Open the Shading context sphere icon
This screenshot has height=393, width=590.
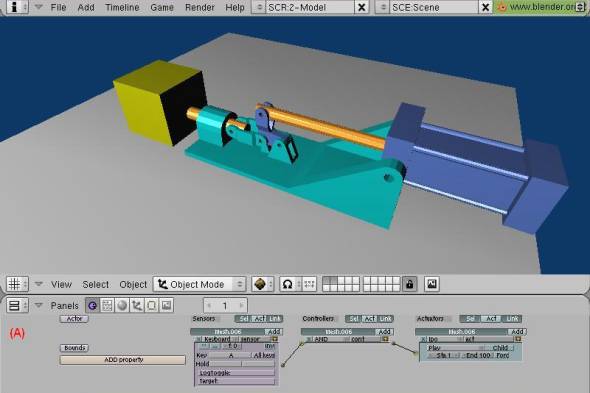(x=122, y=305)
